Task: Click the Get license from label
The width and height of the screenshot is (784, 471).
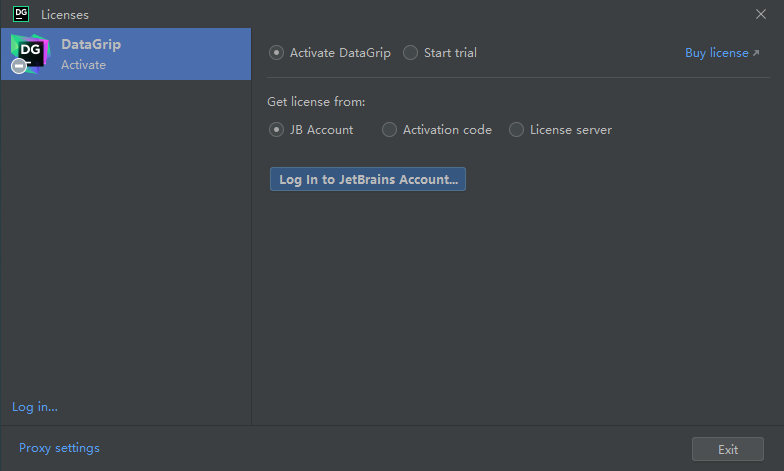Action: point(316,102)
